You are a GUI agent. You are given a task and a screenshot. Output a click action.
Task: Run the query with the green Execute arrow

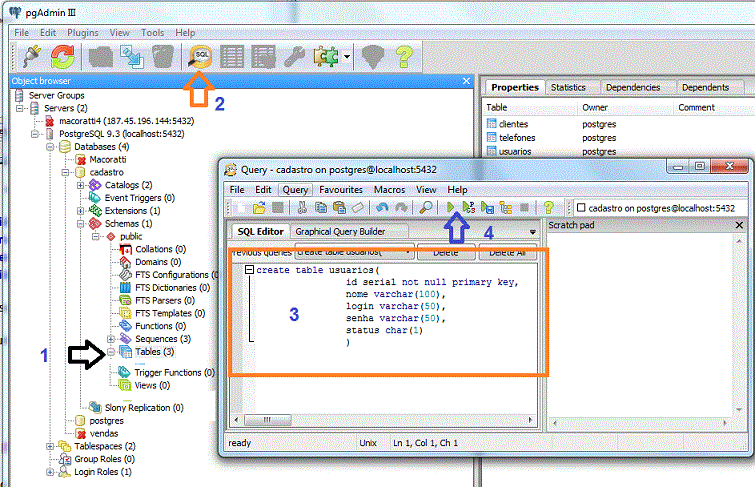[450, 208]
